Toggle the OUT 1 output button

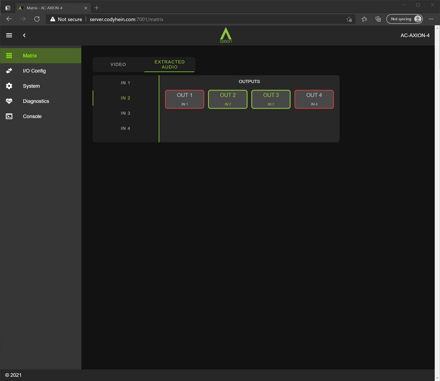click(x=185, y=99)
